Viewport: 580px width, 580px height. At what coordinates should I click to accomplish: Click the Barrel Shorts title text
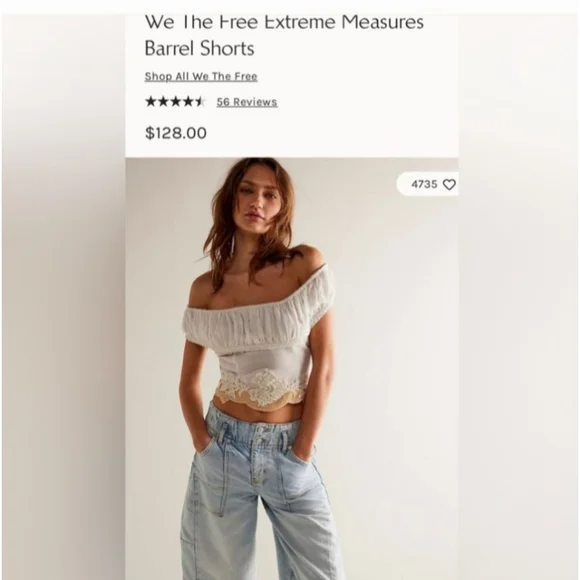pos(199,48)
